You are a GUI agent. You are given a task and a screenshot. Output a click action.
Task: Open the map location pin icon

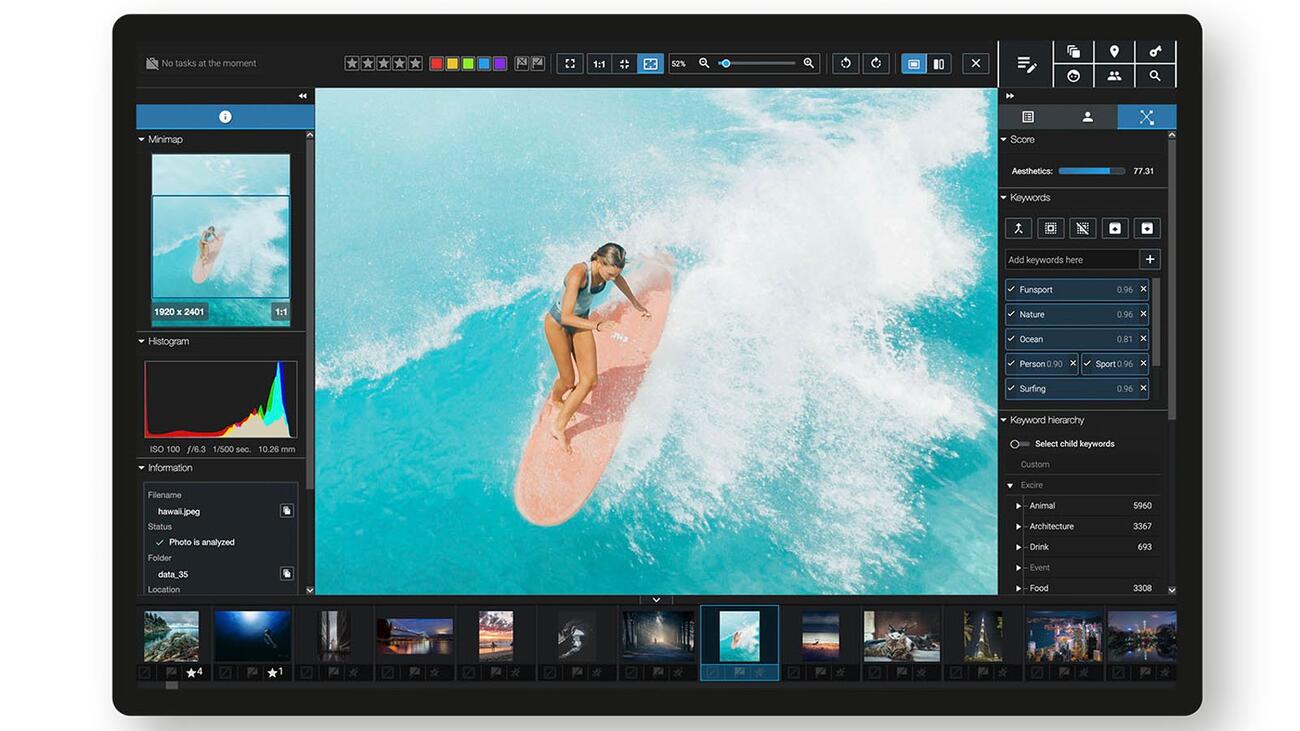[x=1114, y=51]
